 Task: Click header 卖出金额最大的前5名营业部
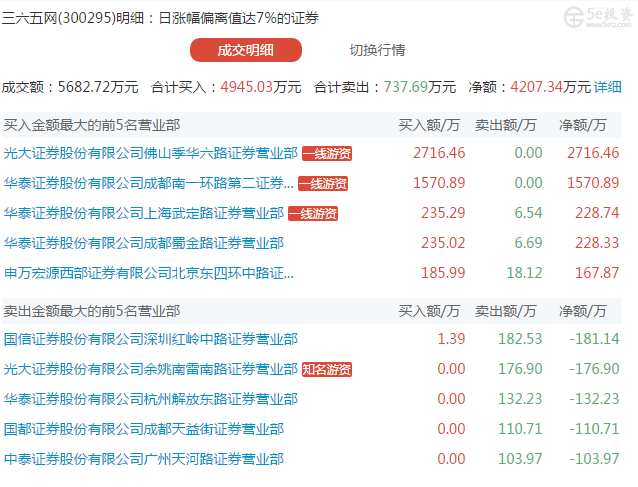point(92,311)
